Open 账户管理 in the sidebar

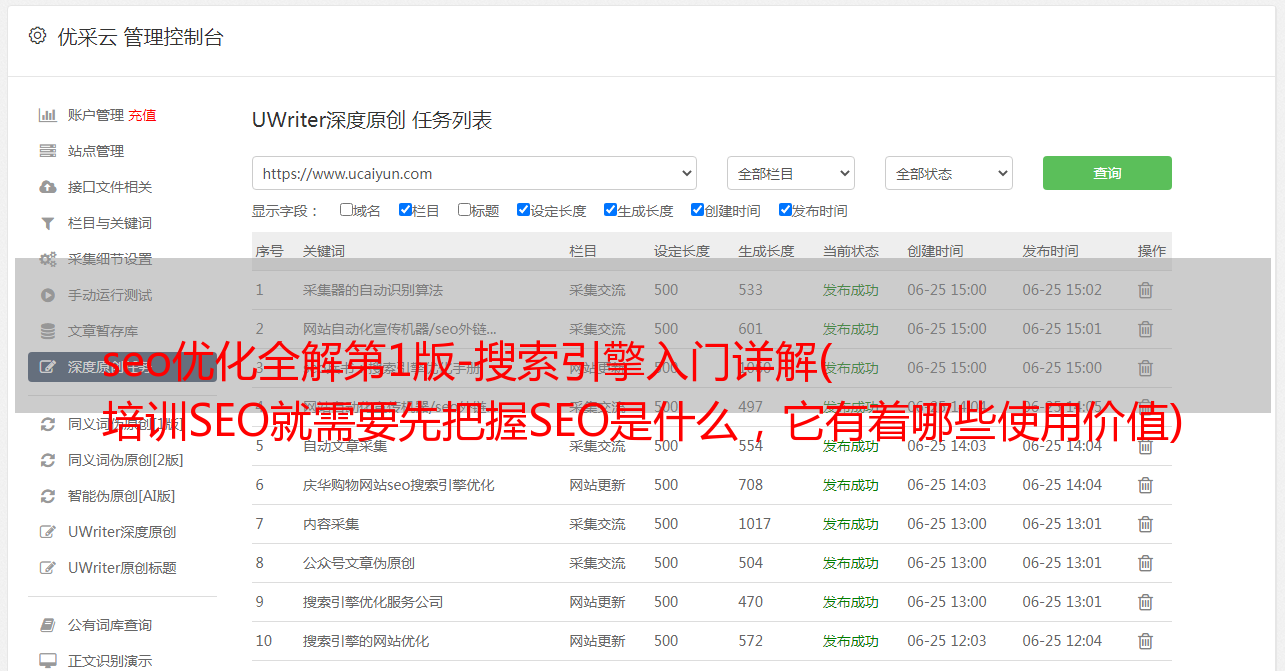click(96, 115)
